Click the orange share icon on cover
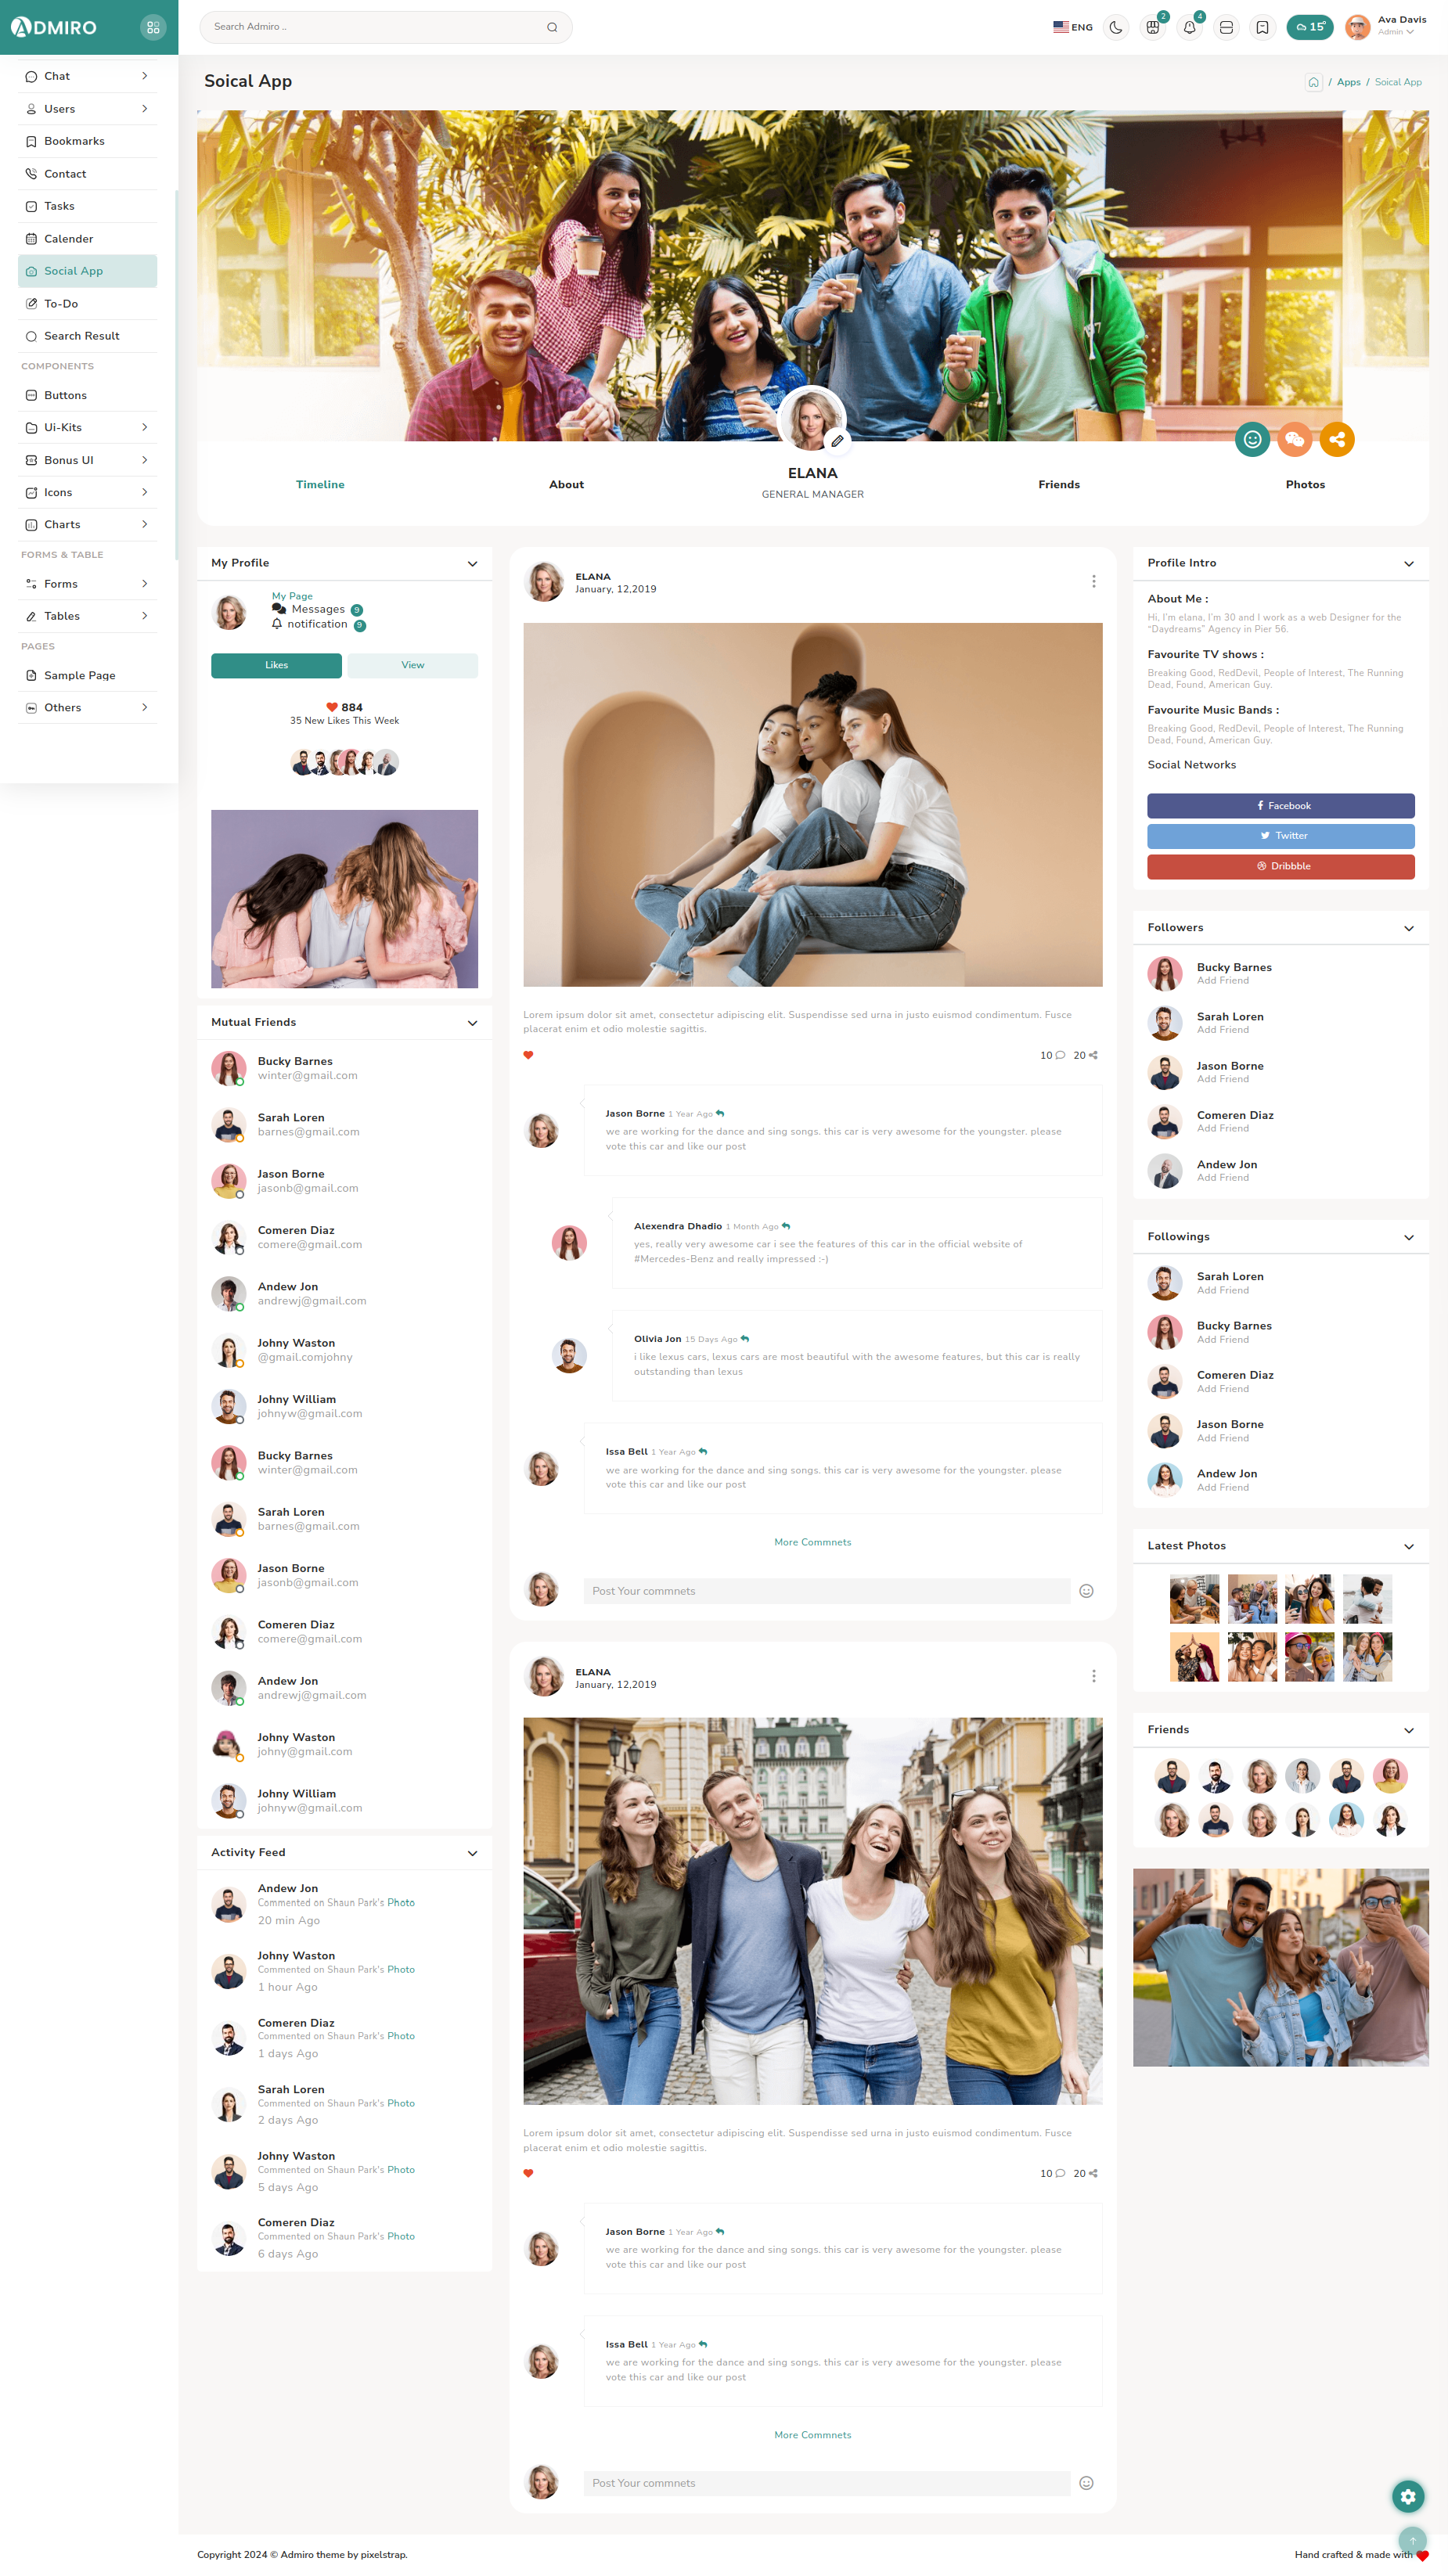 pos(1336,439)
